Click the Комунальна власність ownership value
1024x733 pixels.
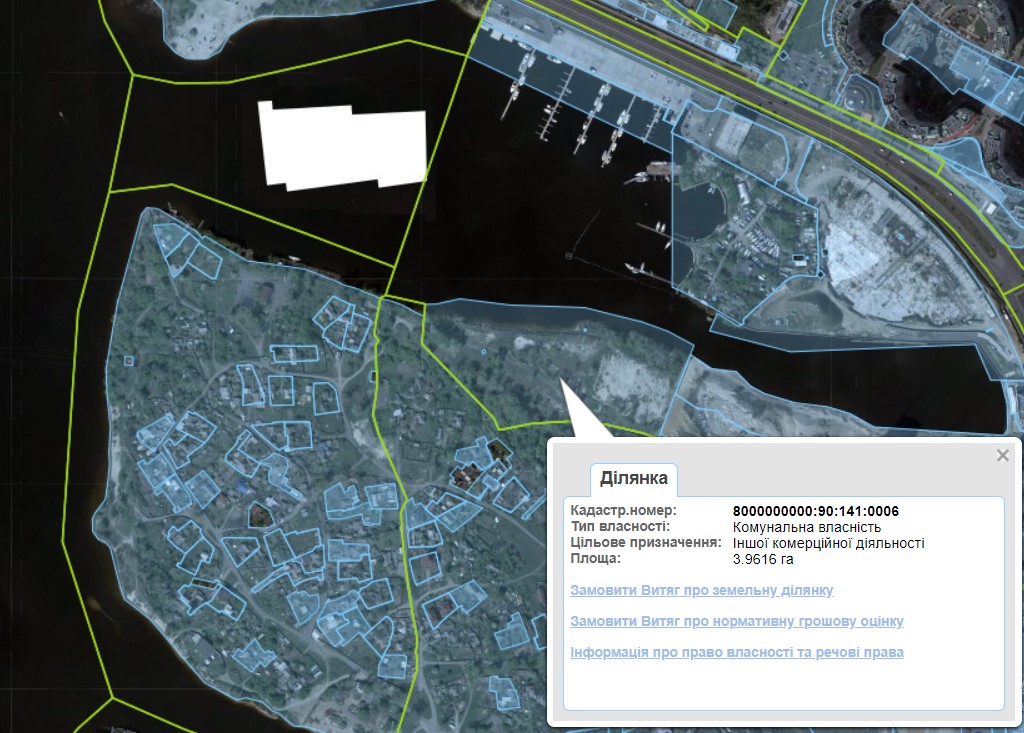(806, 528)
